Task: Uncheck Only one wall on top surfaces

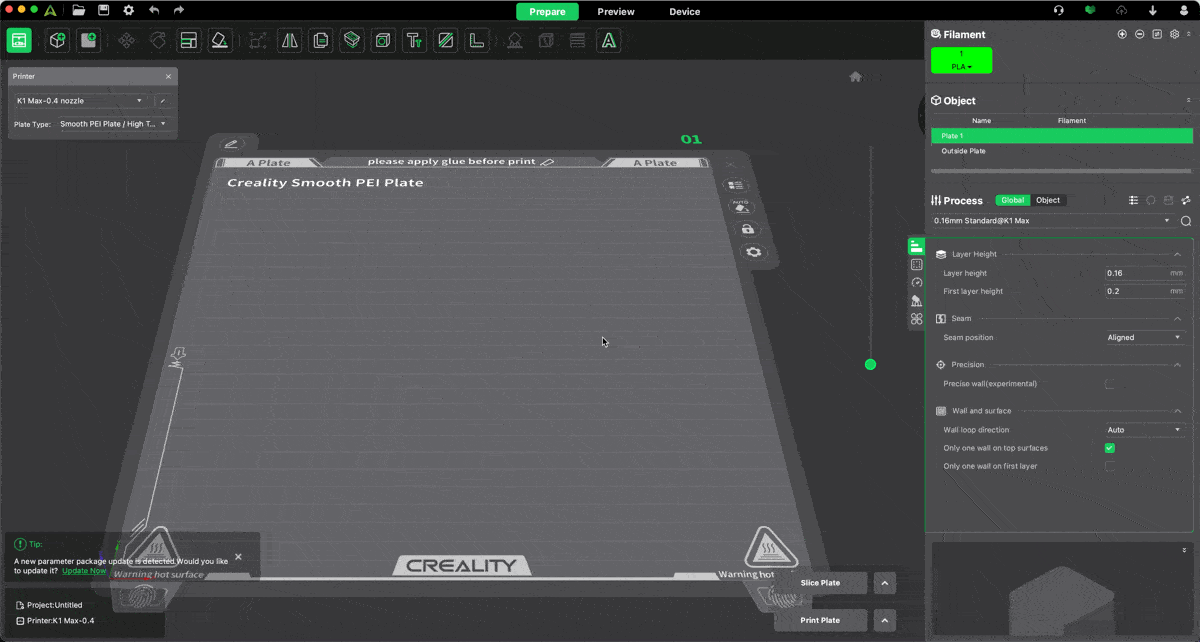Action: (1109, 448)
